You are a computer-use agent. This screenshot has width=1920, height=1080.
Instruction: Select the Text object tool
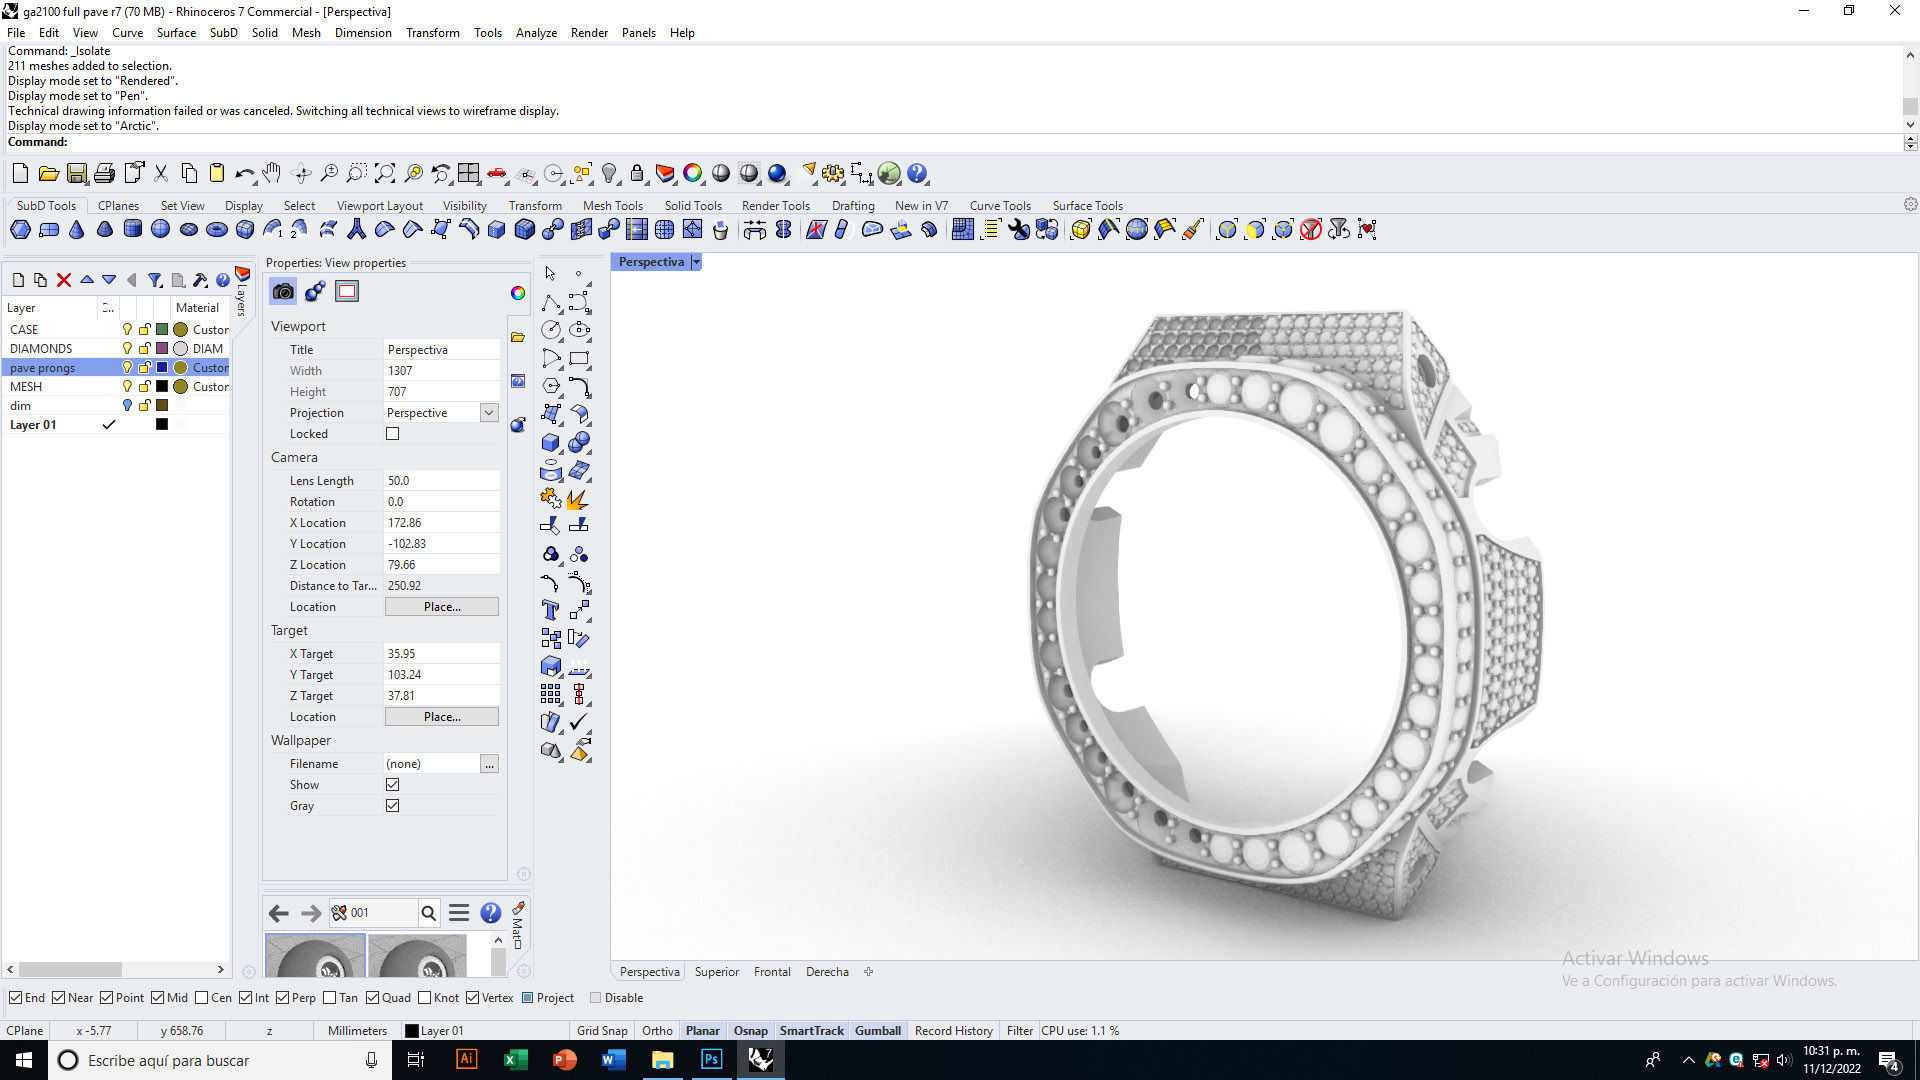tap(550, 610)
